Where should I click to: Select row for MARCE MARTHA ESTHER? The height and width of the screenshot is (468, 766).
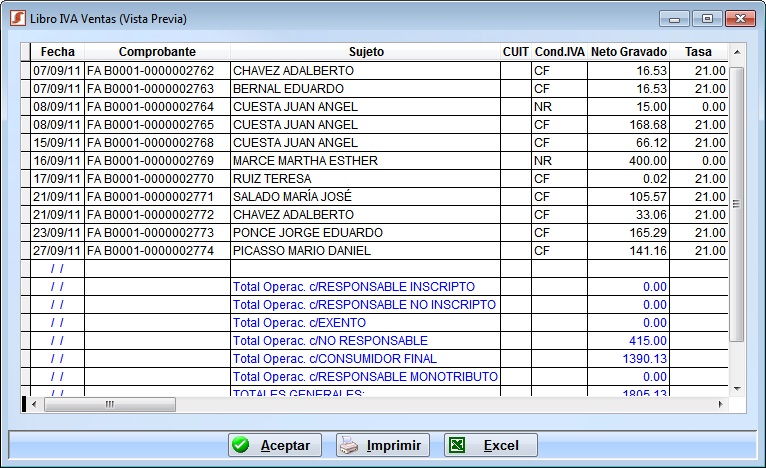[304, 161]
